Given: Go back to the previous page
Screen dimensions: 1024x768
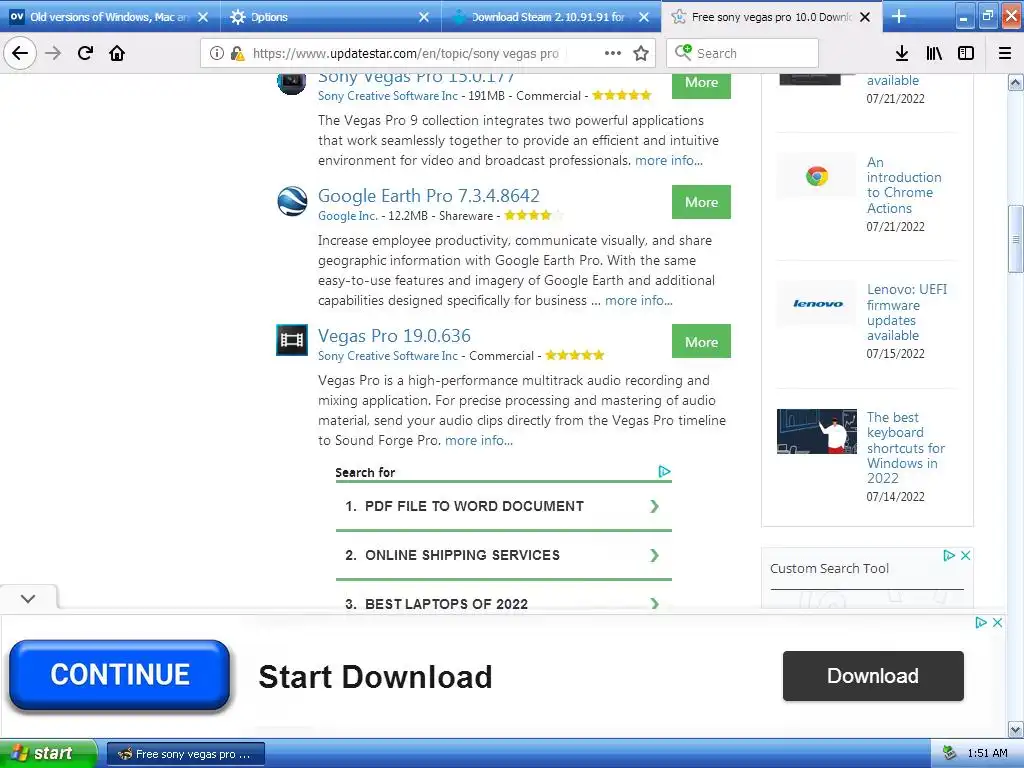Looking at the screenshot, I should coord(20,53).
